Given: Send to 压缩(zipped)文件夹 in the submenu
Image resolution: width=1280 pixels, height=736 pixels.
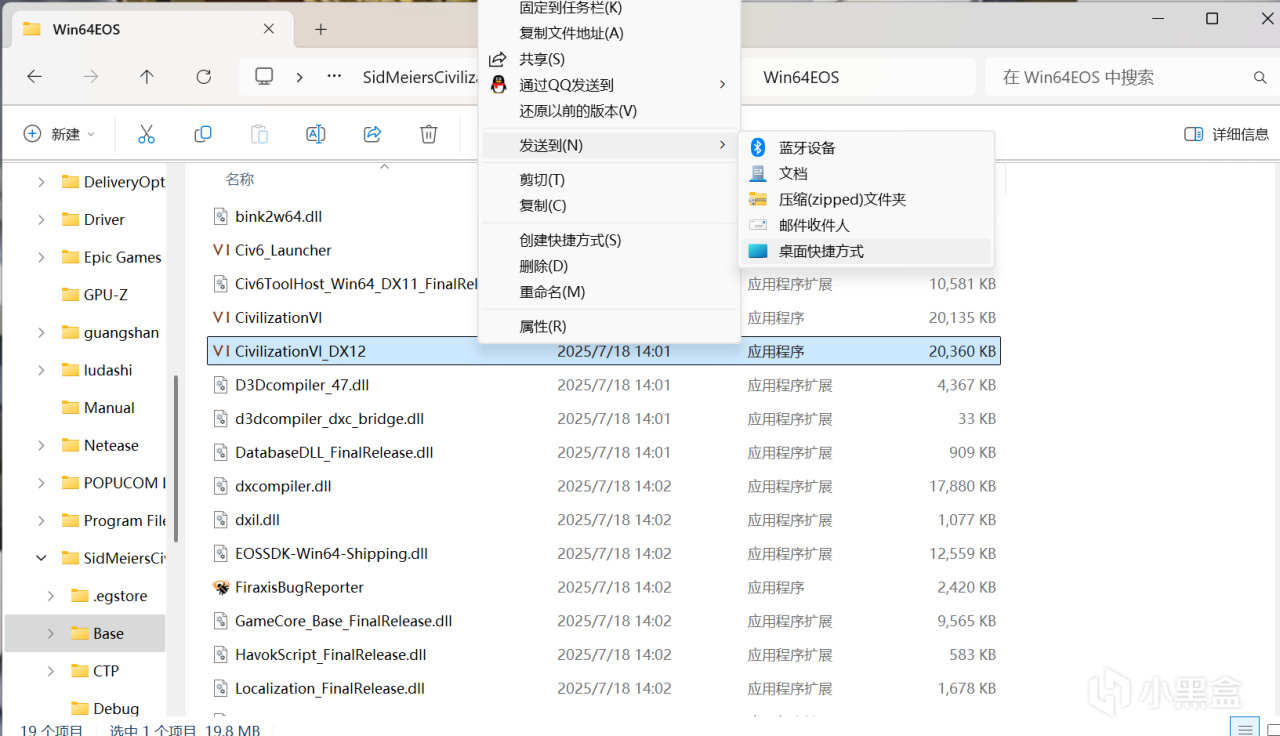Looking at the screenshot, I should [x=866, y=199].
